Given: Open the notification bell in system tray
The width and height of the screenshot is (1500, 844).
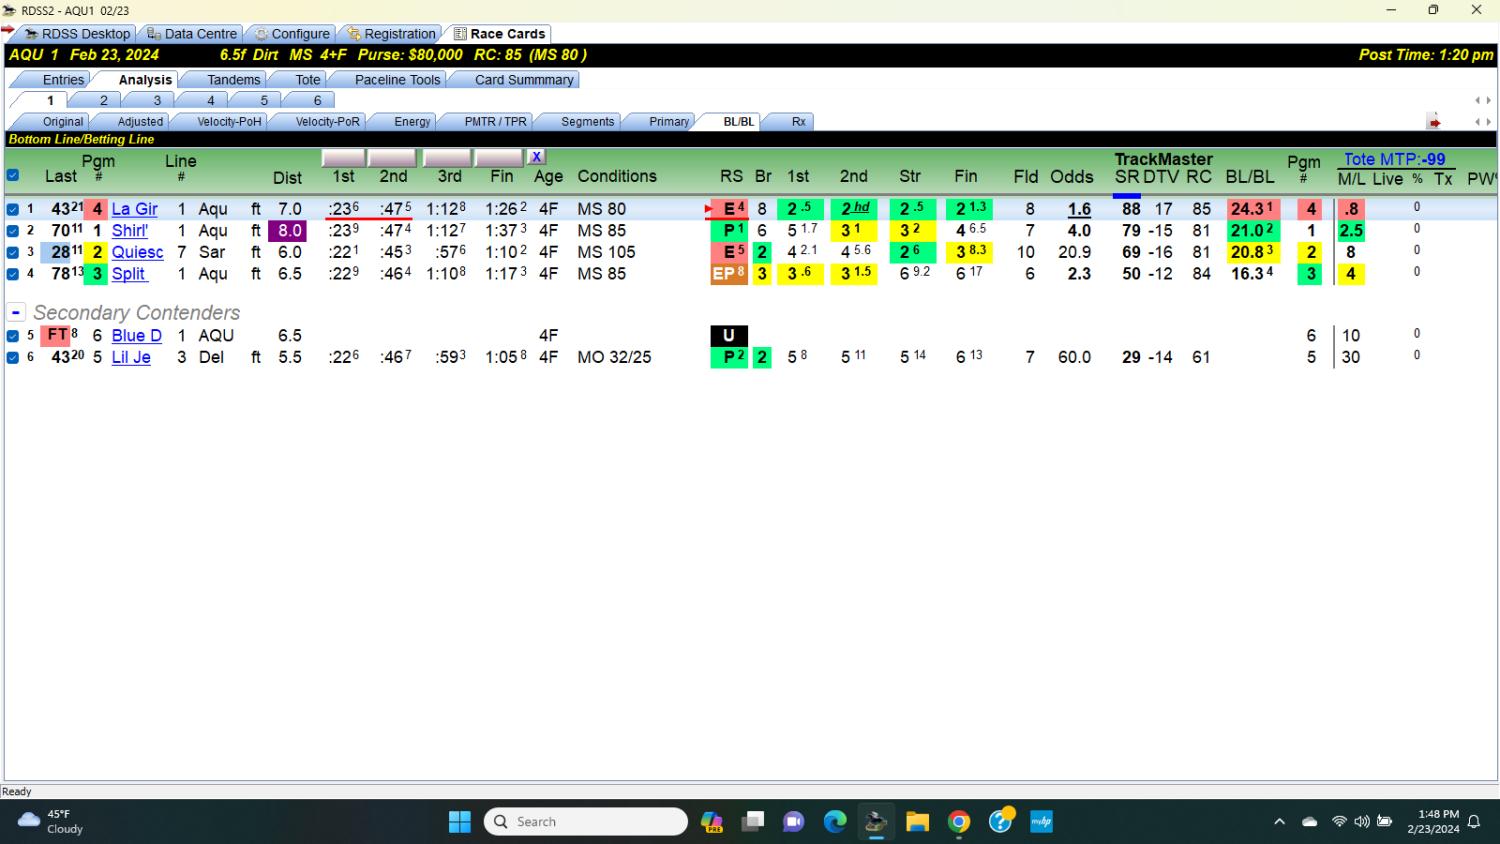Looking at the screenshot, I should pos(1474,822).
